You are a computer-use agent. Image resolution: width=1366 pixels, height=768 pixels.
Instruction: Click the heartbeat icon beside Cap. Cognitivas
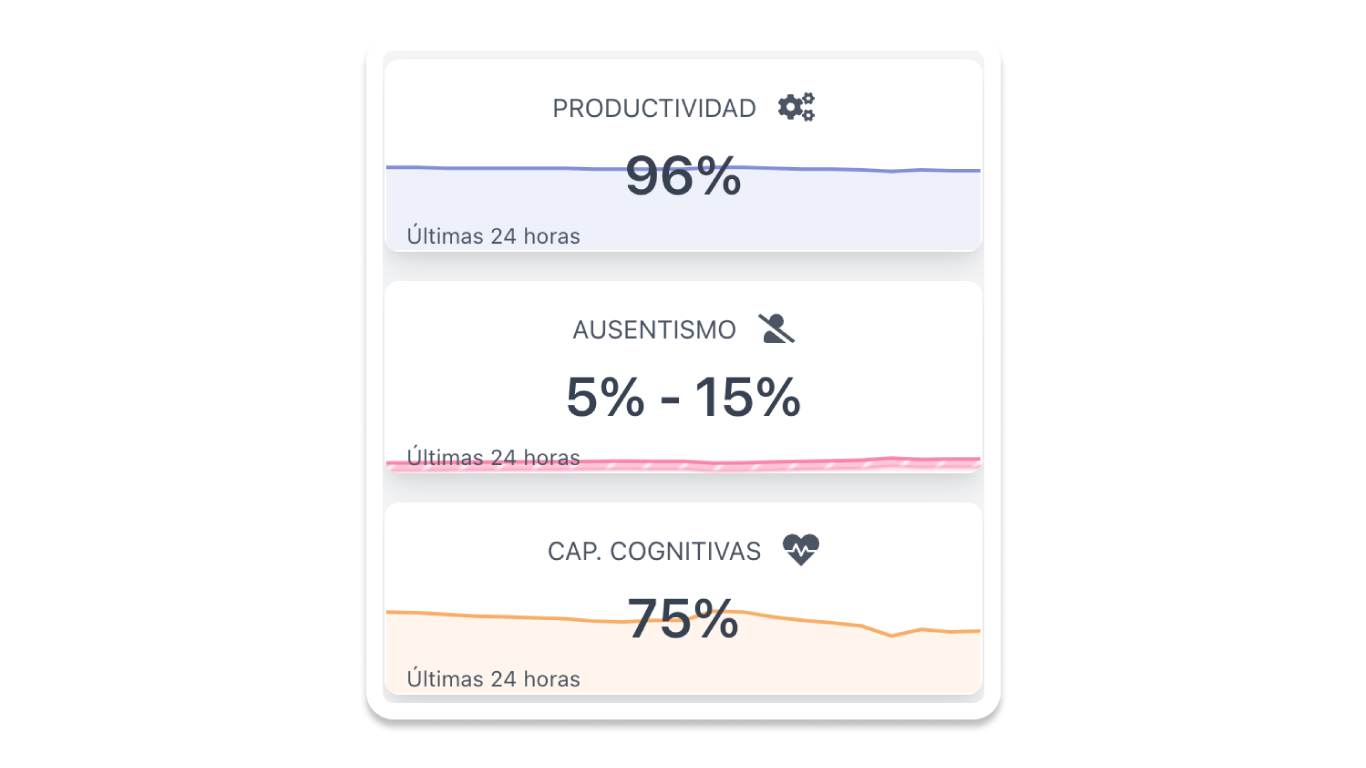tap(800, 550)
